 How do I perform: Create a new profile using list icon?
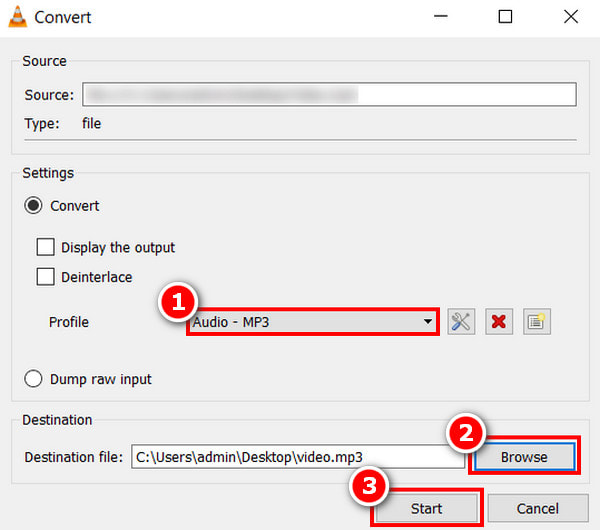pyautogui.click(x=537, y=321)
